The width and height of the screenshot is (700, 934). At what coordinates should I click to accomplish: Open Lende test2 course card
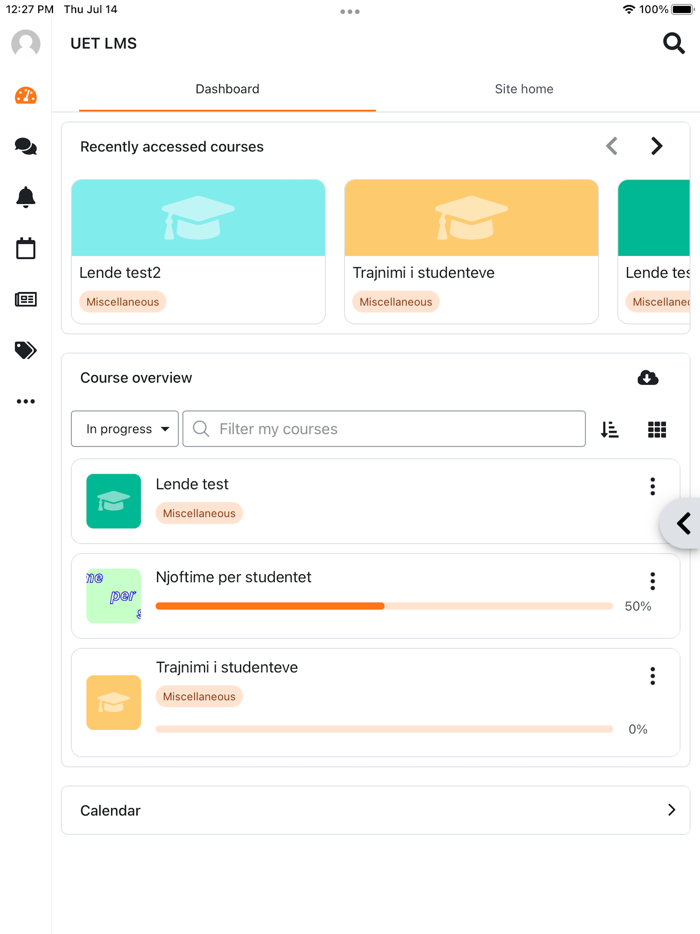[x=198, y=251]
